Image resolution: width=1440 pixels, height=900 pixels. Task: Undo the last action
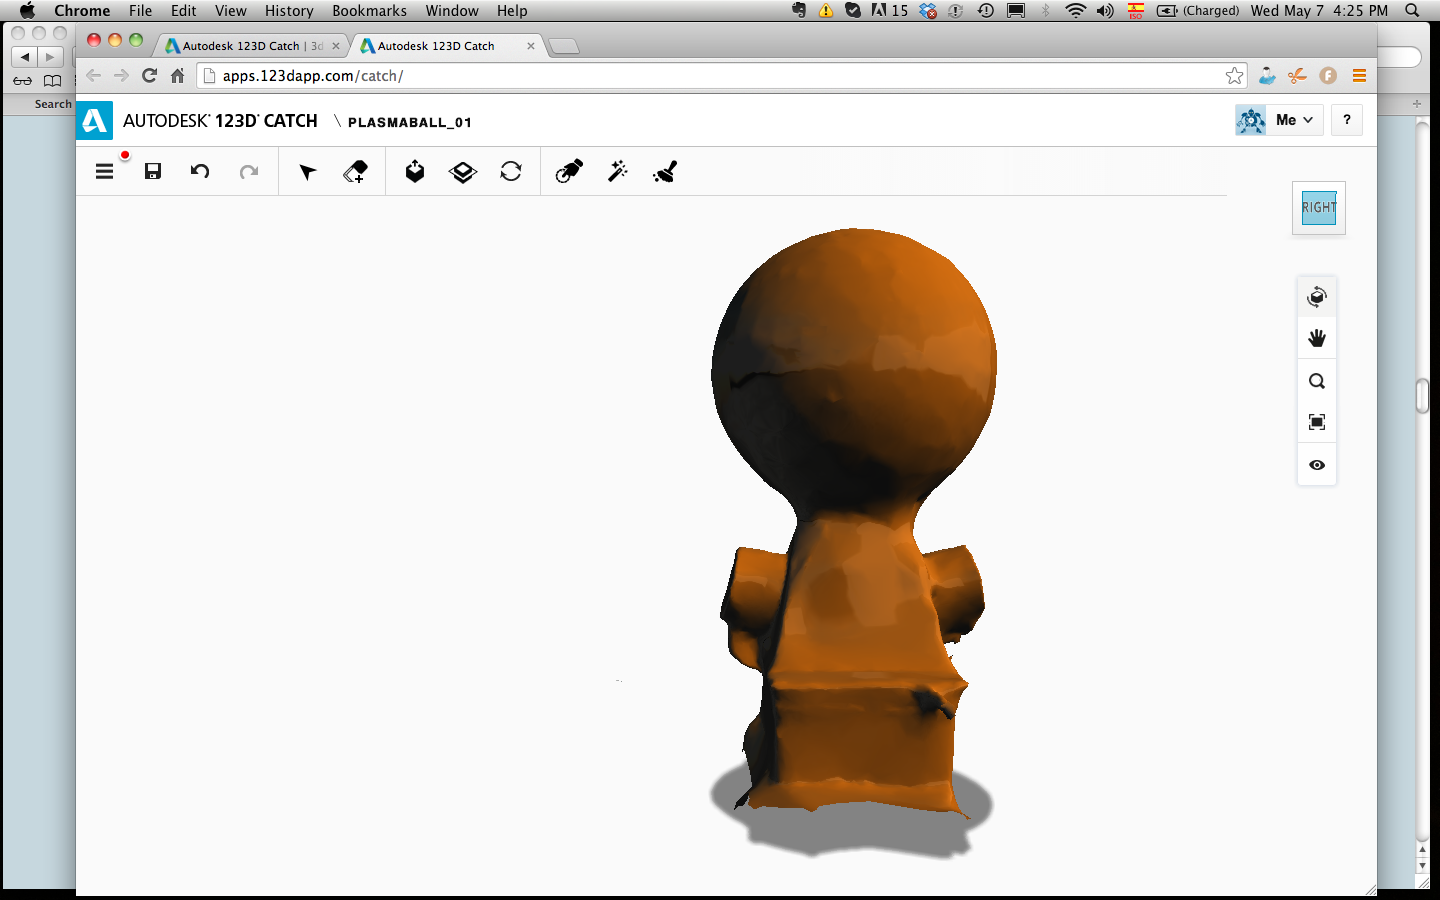[x=200, y=171]
